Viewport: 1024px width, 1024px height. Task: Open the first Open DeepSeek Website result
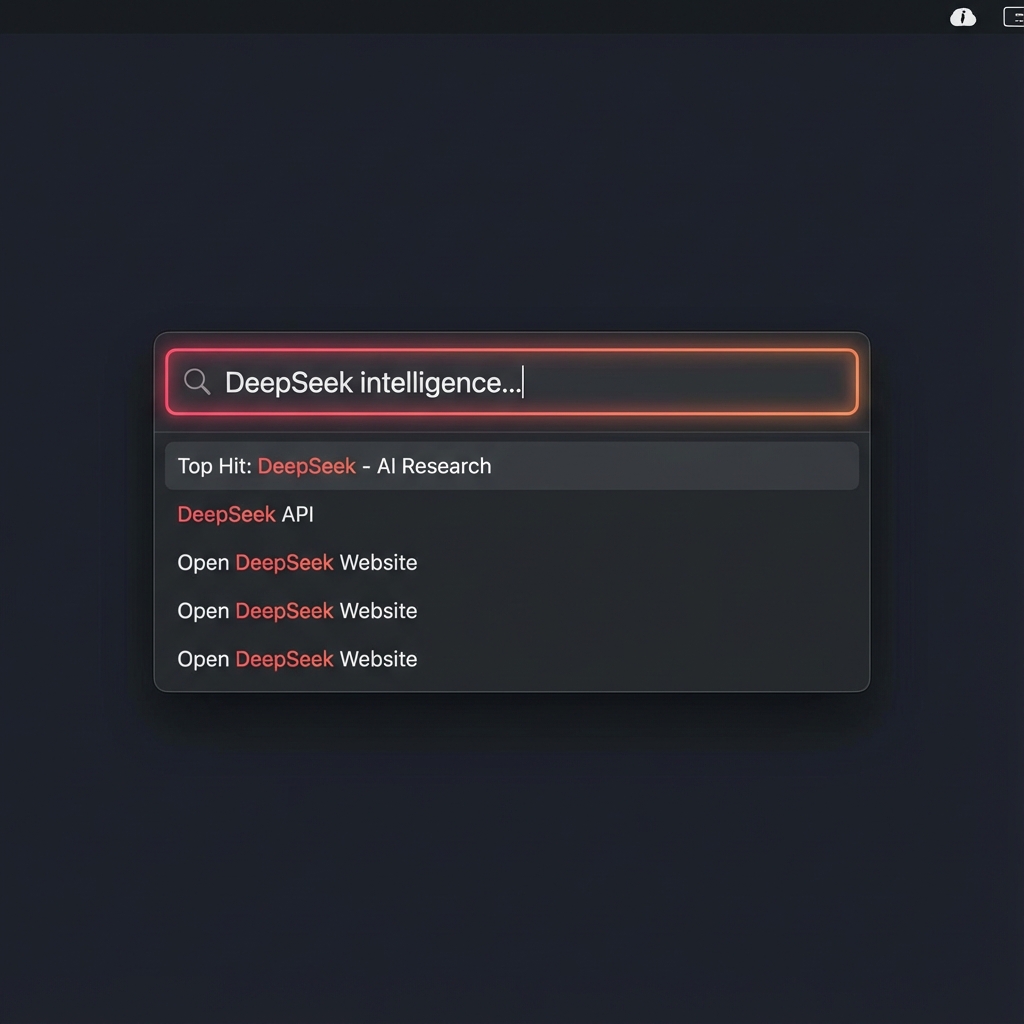(297, 562)
